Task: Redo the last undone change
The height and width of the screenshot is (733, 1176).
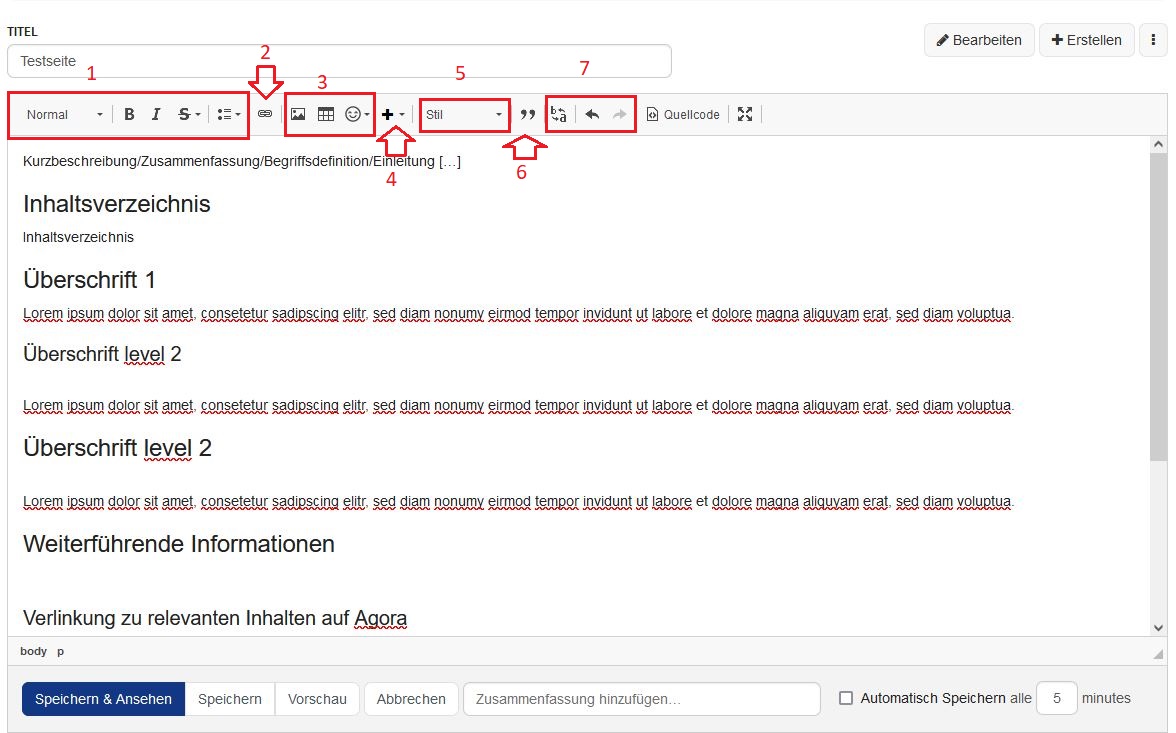Action: 620,114
